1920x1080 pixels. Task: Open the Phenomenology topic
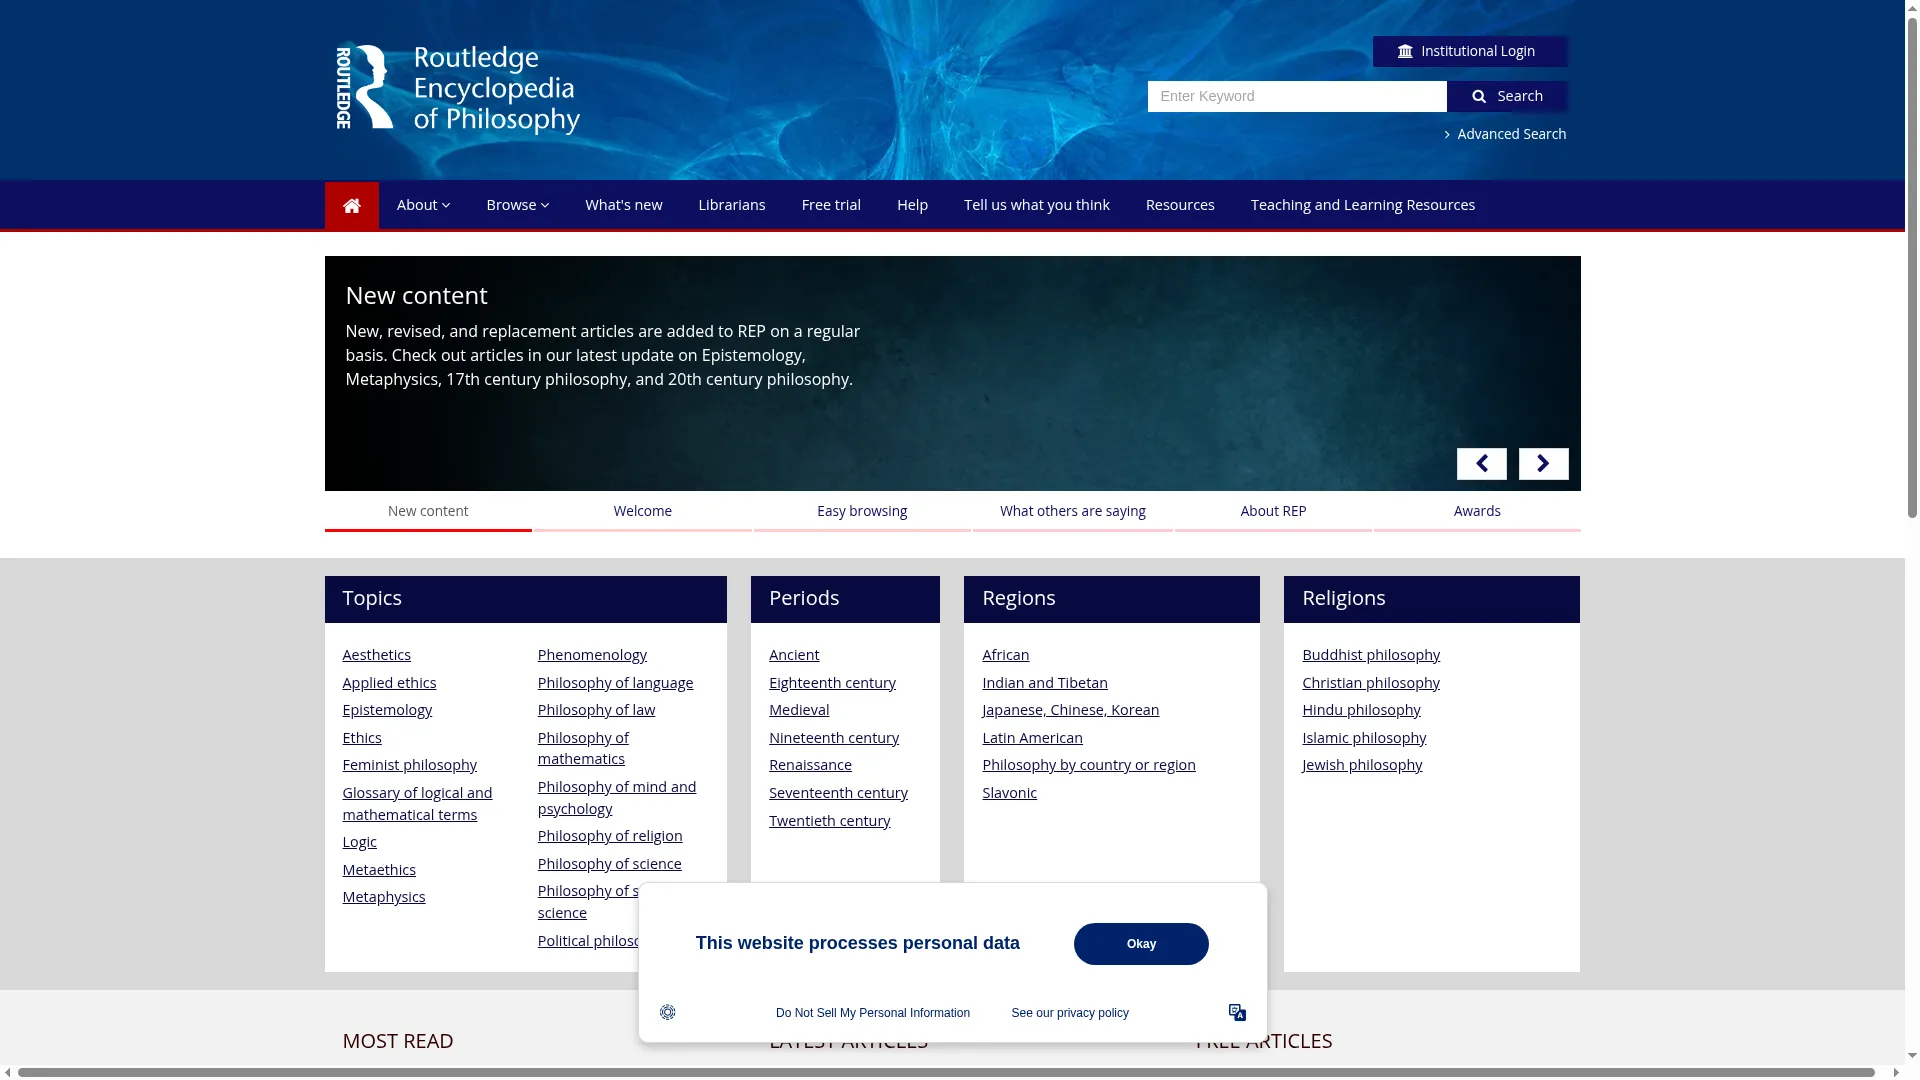click(x=592, y=655)
